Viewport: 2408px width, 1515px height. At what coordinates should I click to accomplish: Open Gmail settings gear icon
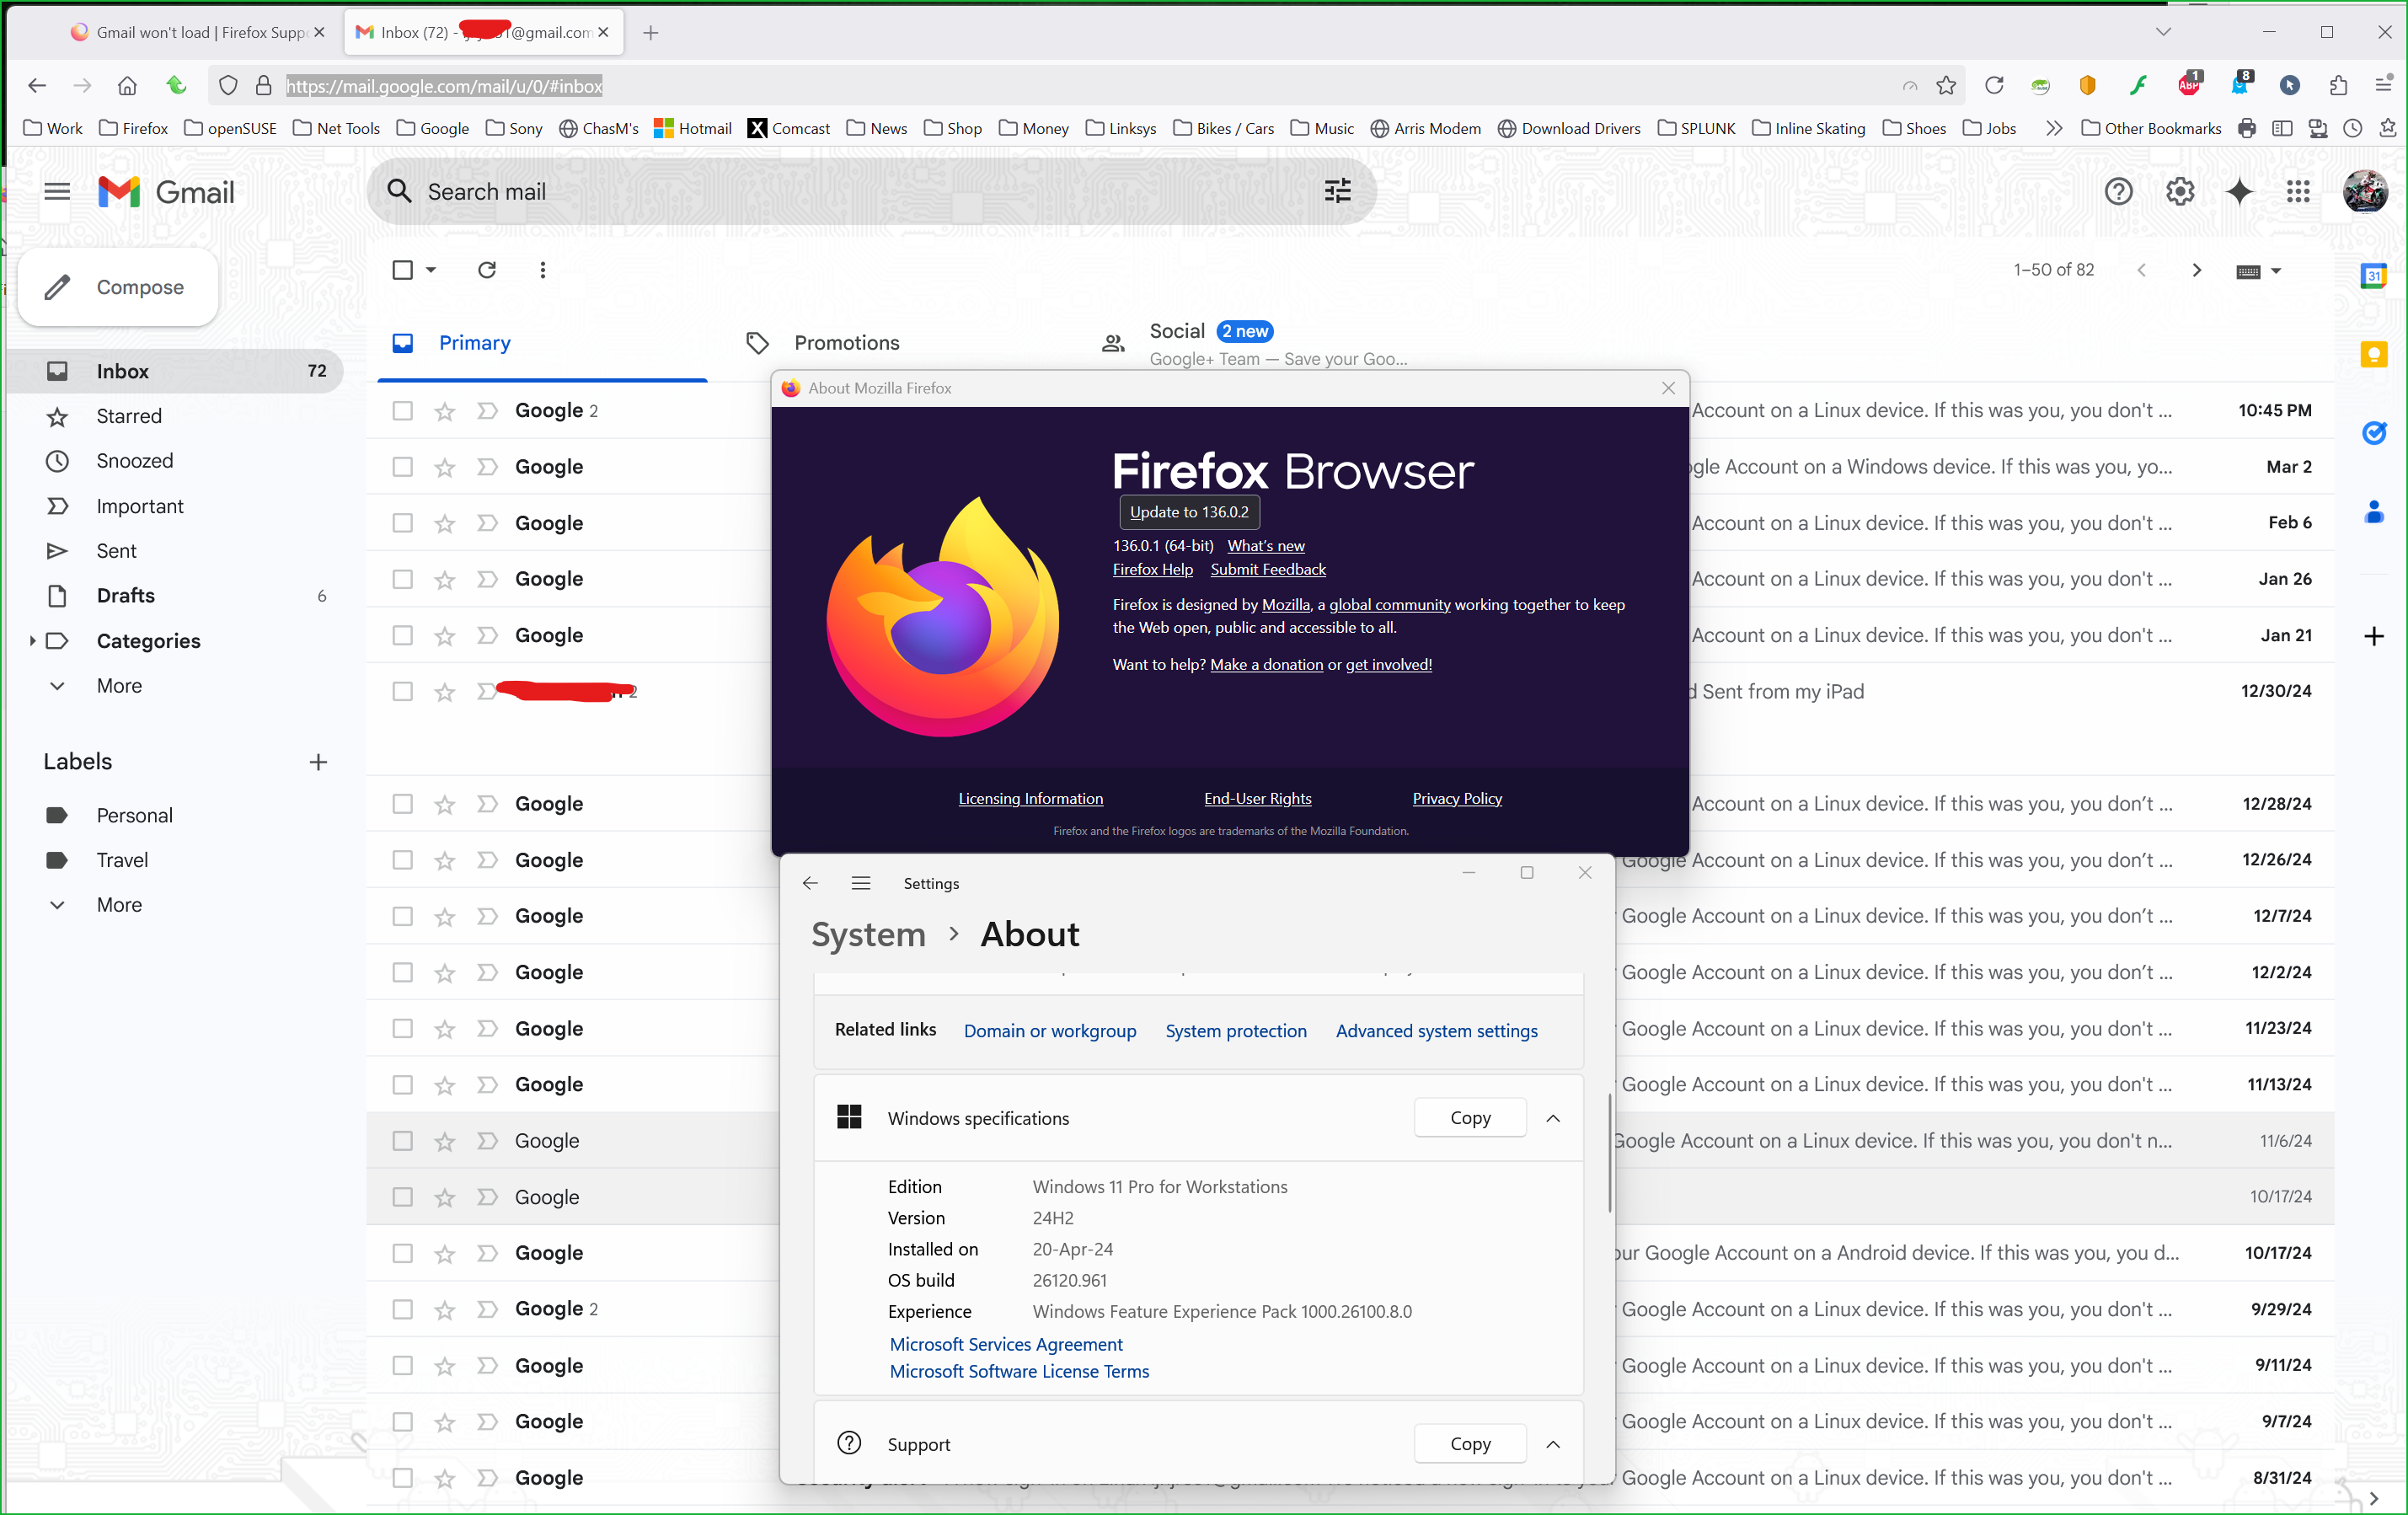tap(2179, 191)
